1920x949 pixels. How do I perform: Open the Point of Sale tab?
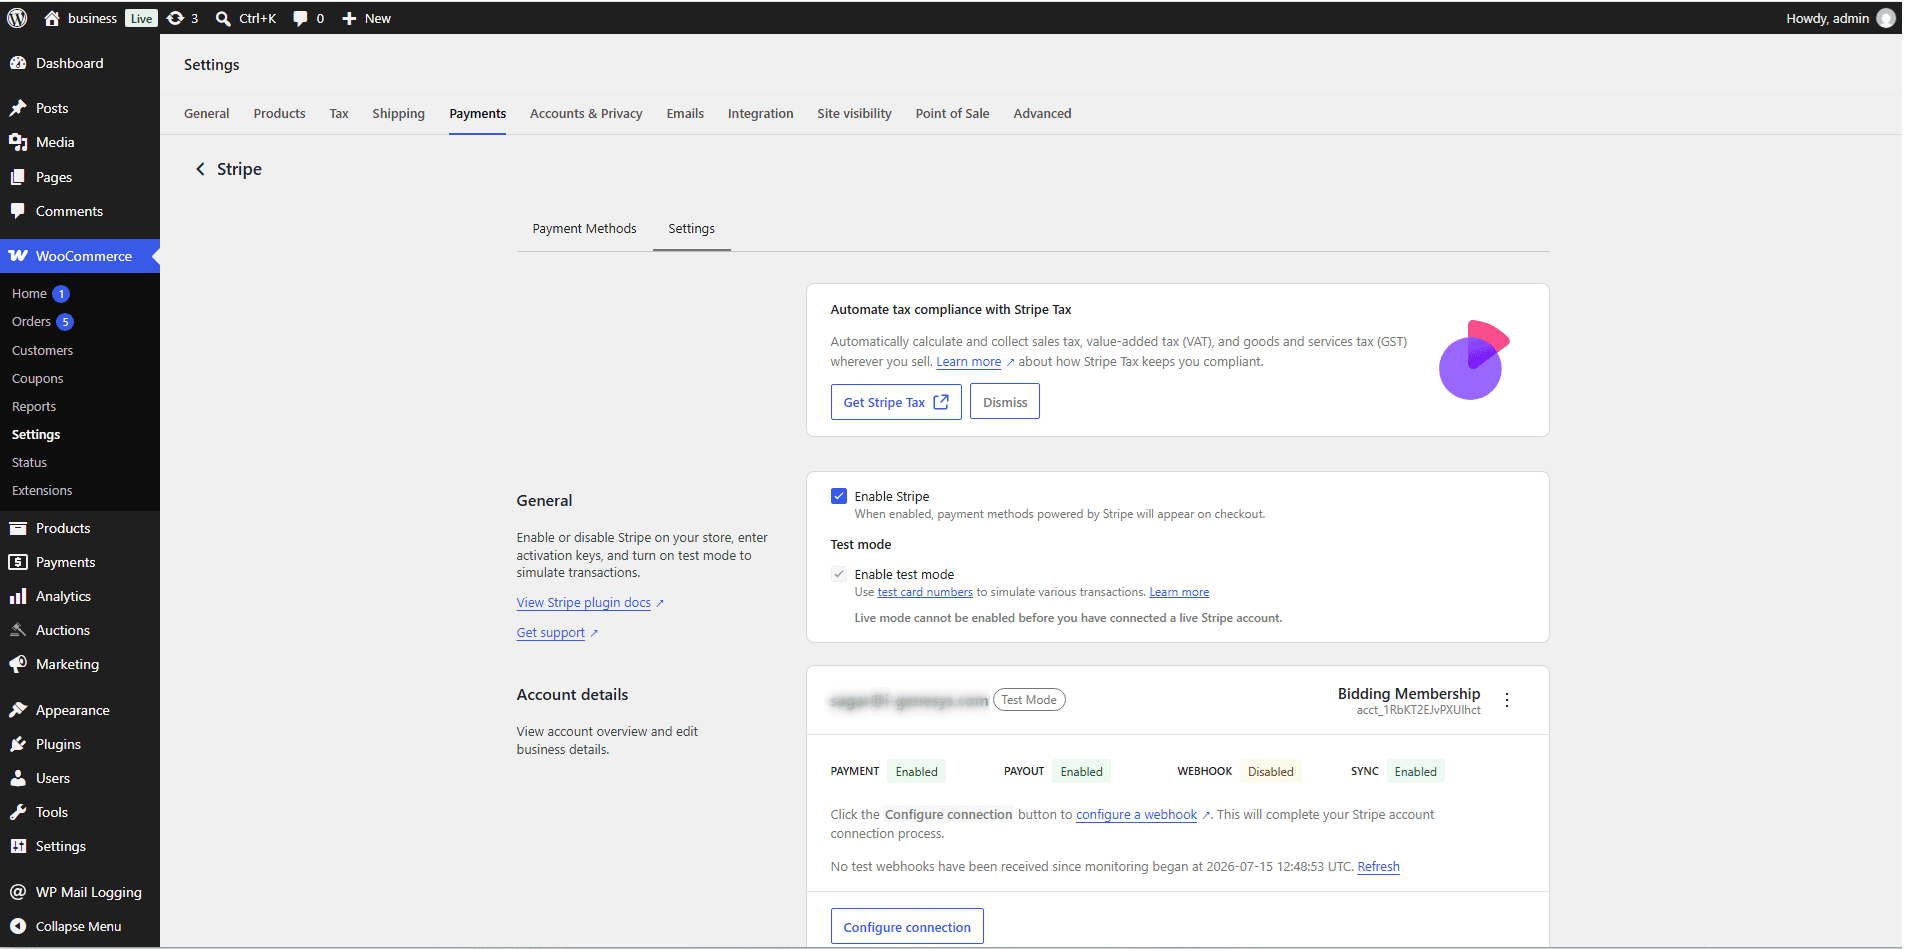tap(953, 113)
